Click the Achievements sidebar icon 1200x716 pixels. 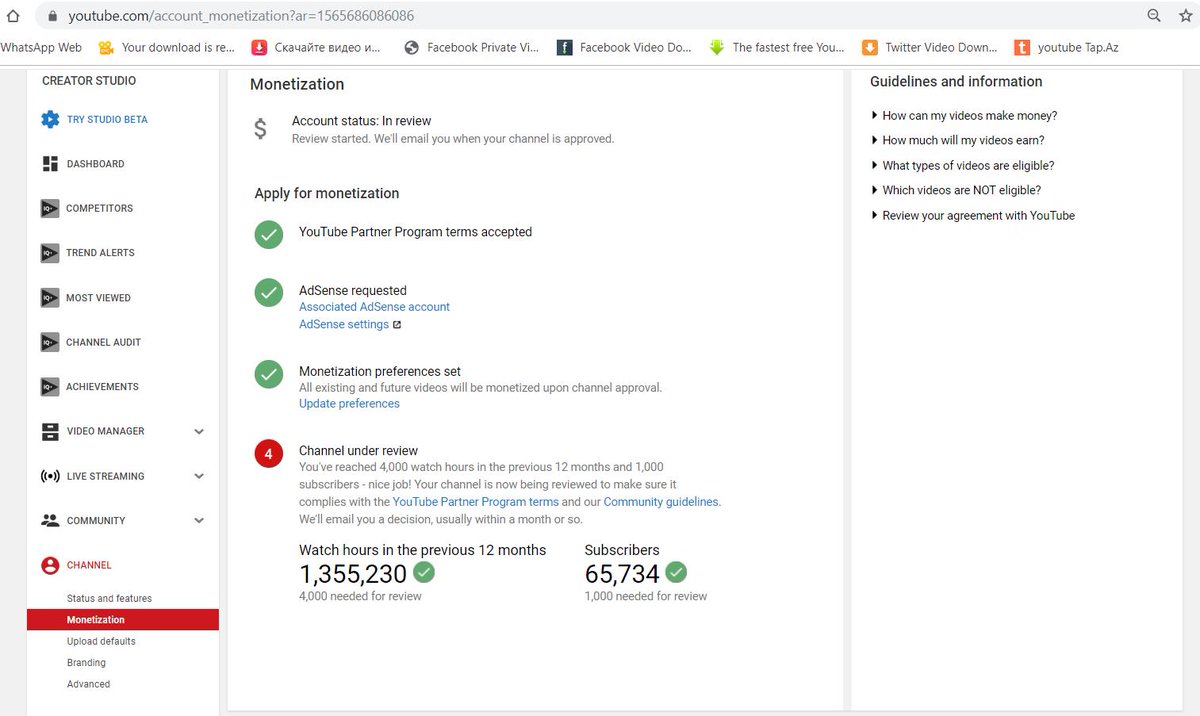50,387
